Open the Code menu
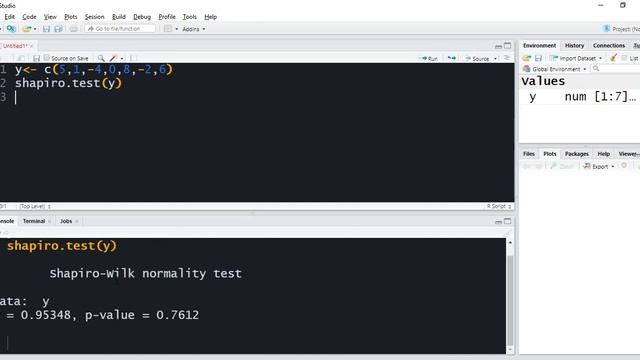The height and width of the screenshot is (360, 640). tap(29, 17)
